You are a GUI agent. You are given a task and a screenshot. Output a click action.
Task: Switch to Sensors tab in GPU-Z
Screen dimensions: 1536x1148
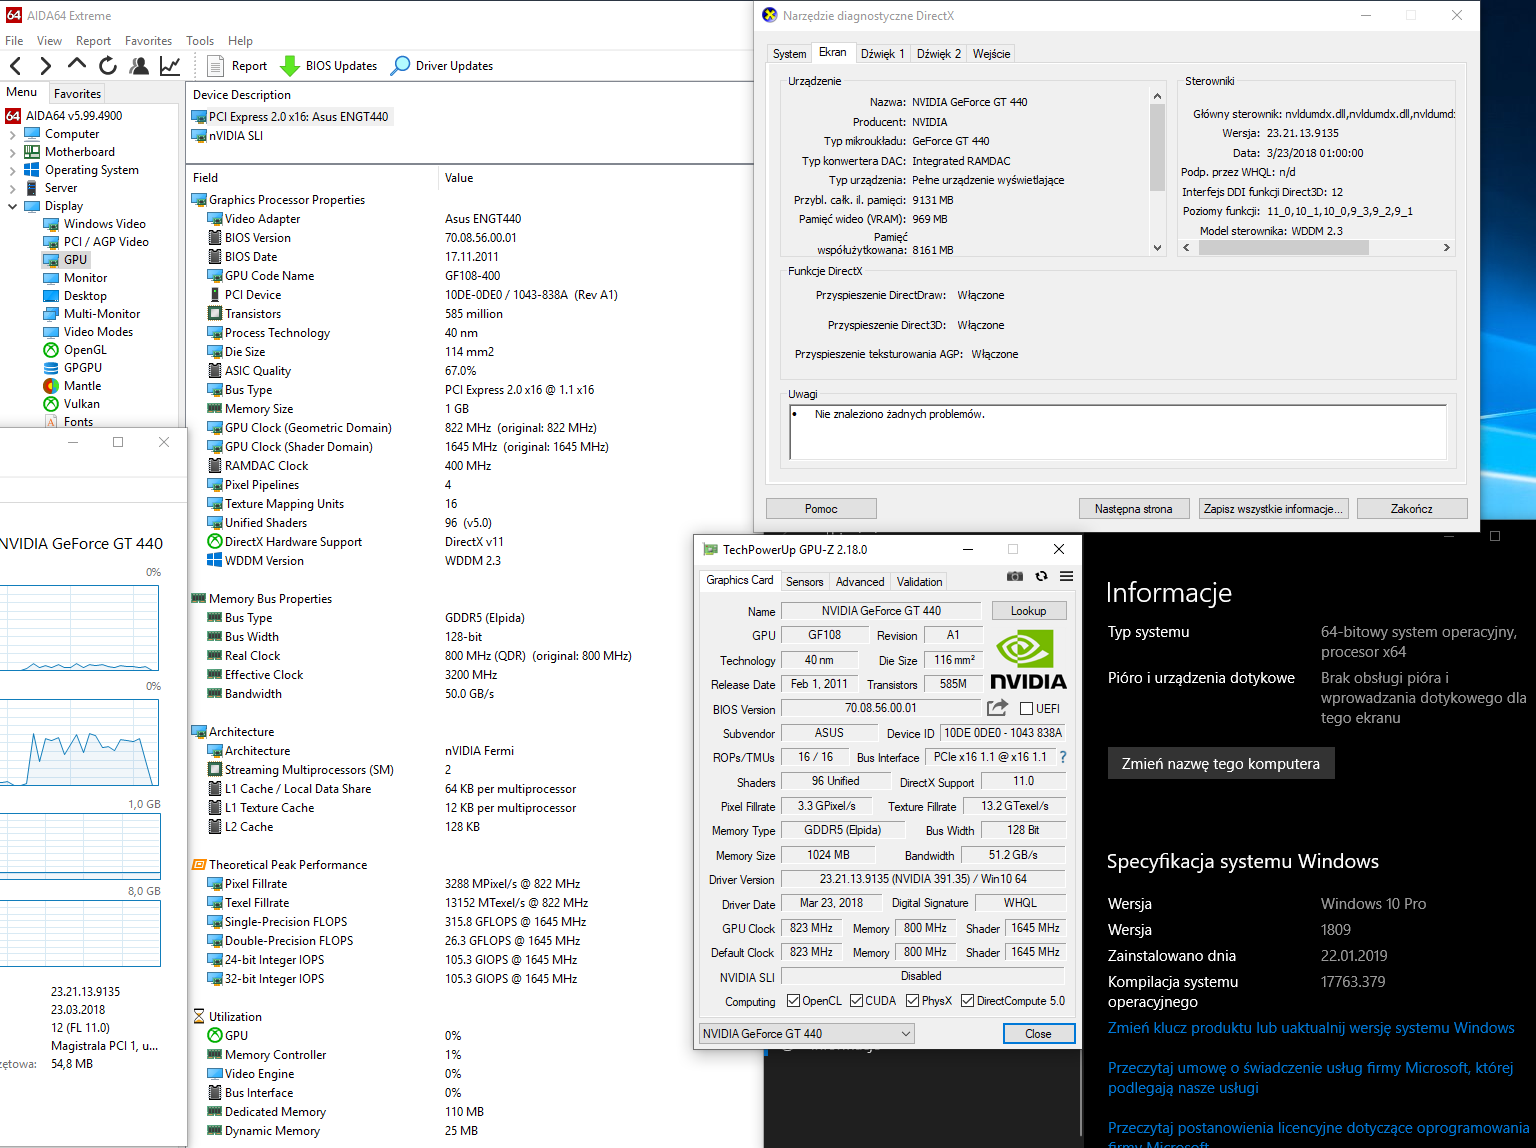click(x=804, y=582)
